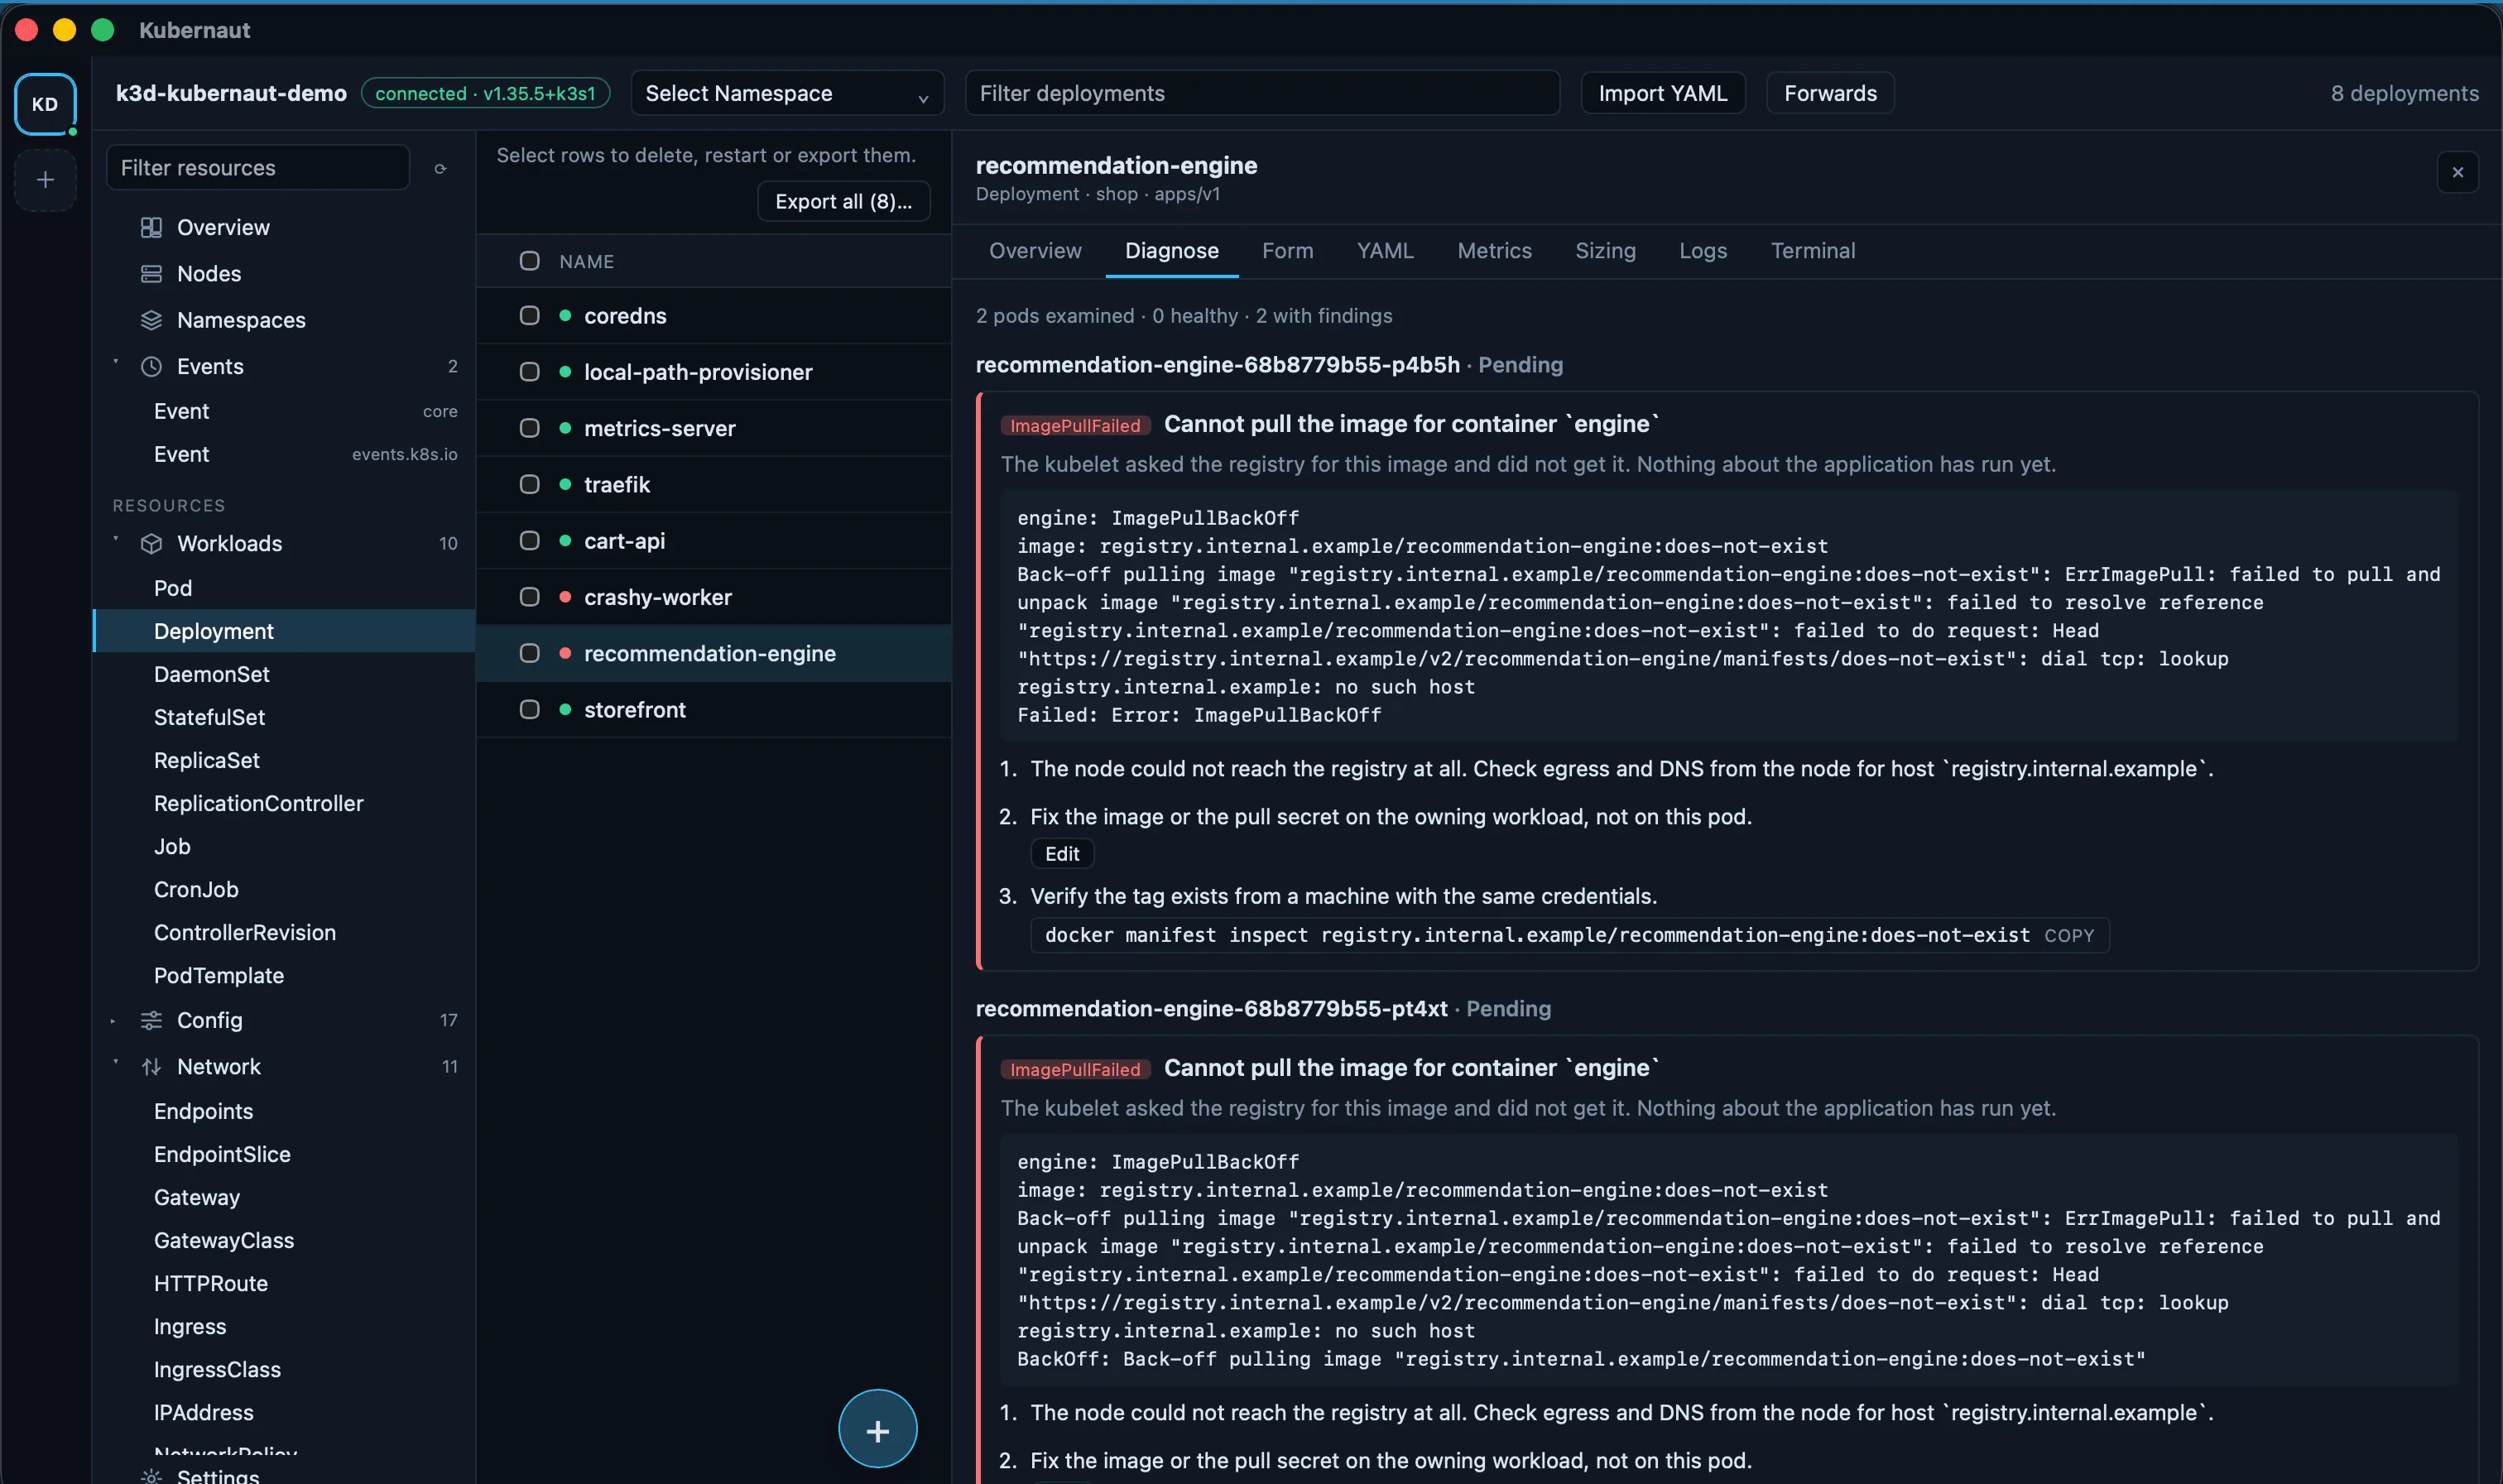The width and height of the screenshot is (2503, 1484).
Task: Click the green status dot of metrics-server
Action: tap(565, 428)
